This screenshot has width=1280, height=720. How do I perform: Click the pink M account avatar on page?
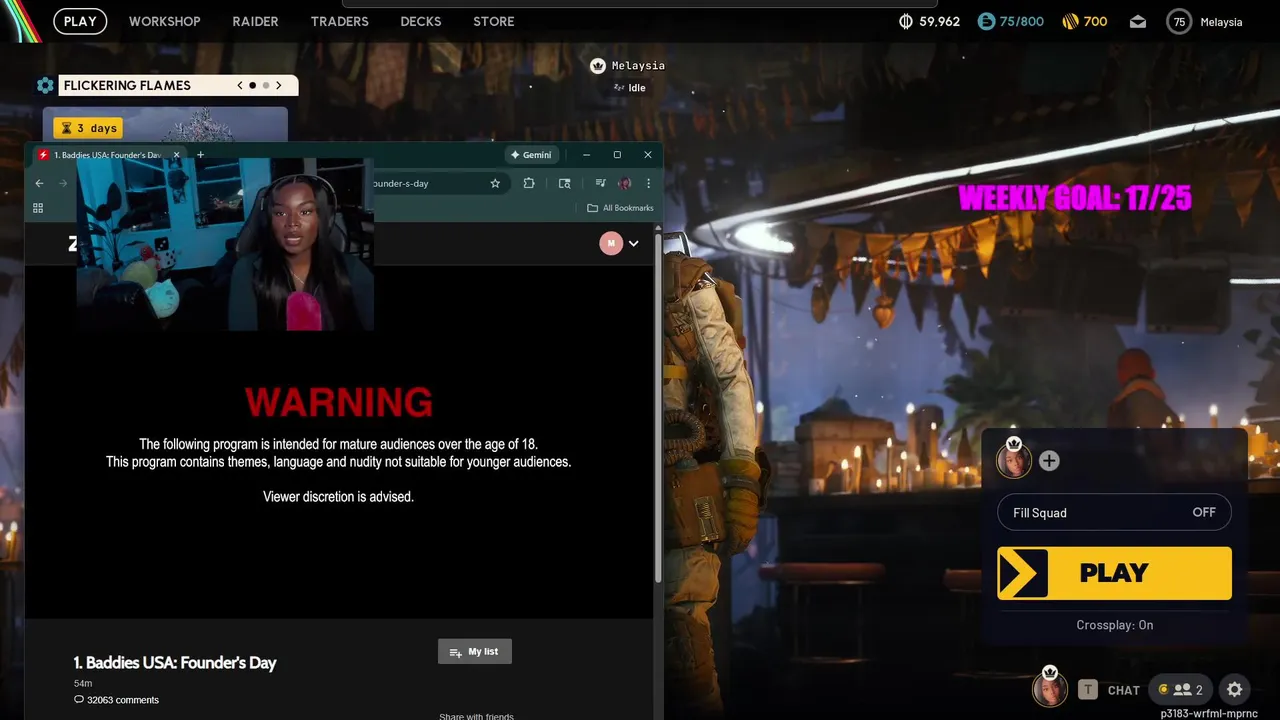611,243
